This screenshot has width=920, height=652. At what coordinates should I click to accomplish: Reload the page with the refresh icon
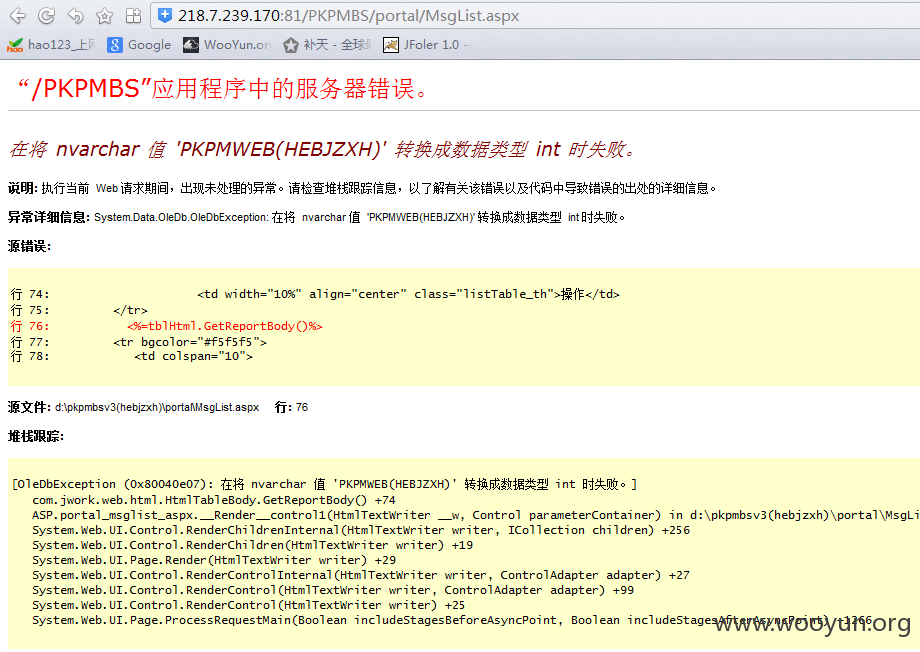[x=46, y=16]
